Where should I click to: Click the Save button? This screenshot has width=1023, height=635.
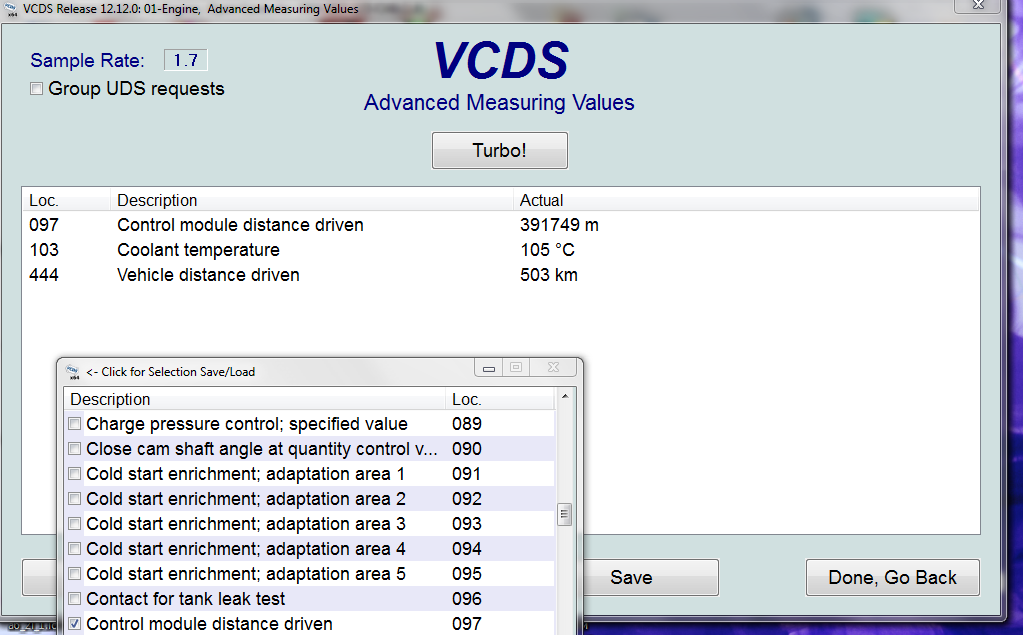(x=631, y=578)
